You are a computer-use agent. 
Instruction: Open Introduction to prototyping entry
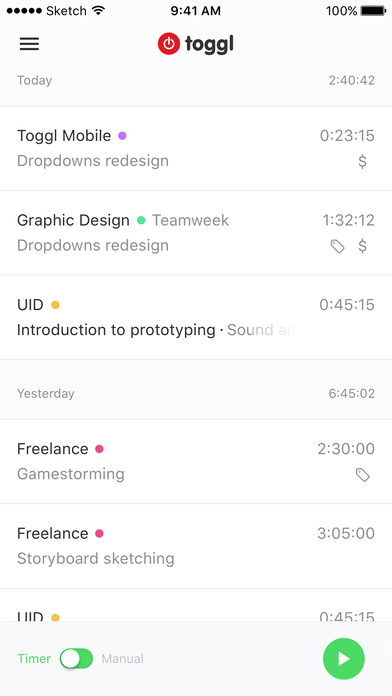(x=196, y=317)
